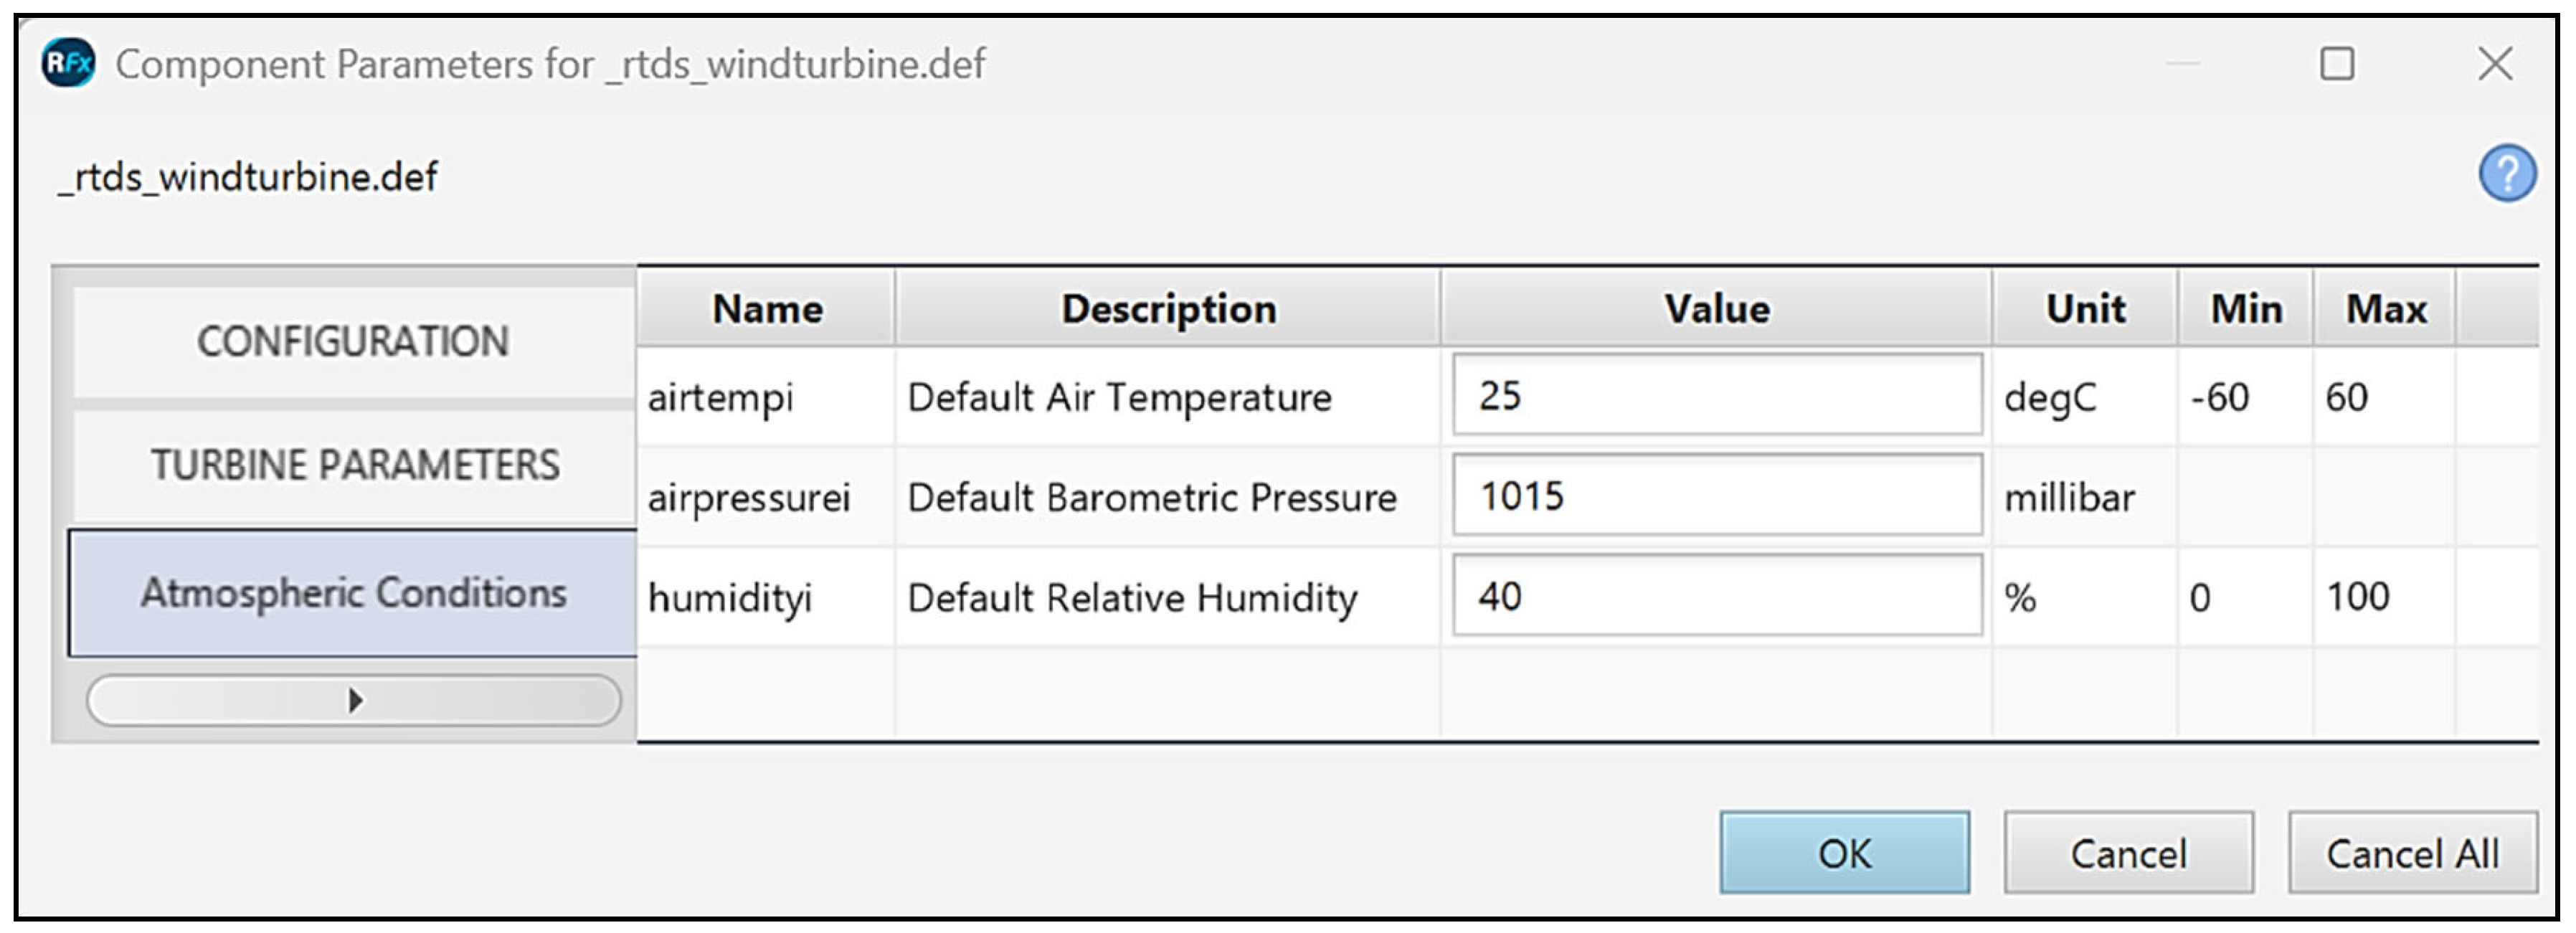This screenshot has width=2576, height=933.
Task: Click the Description column header
Action: pyautogui.click(x=1168, y=309)
